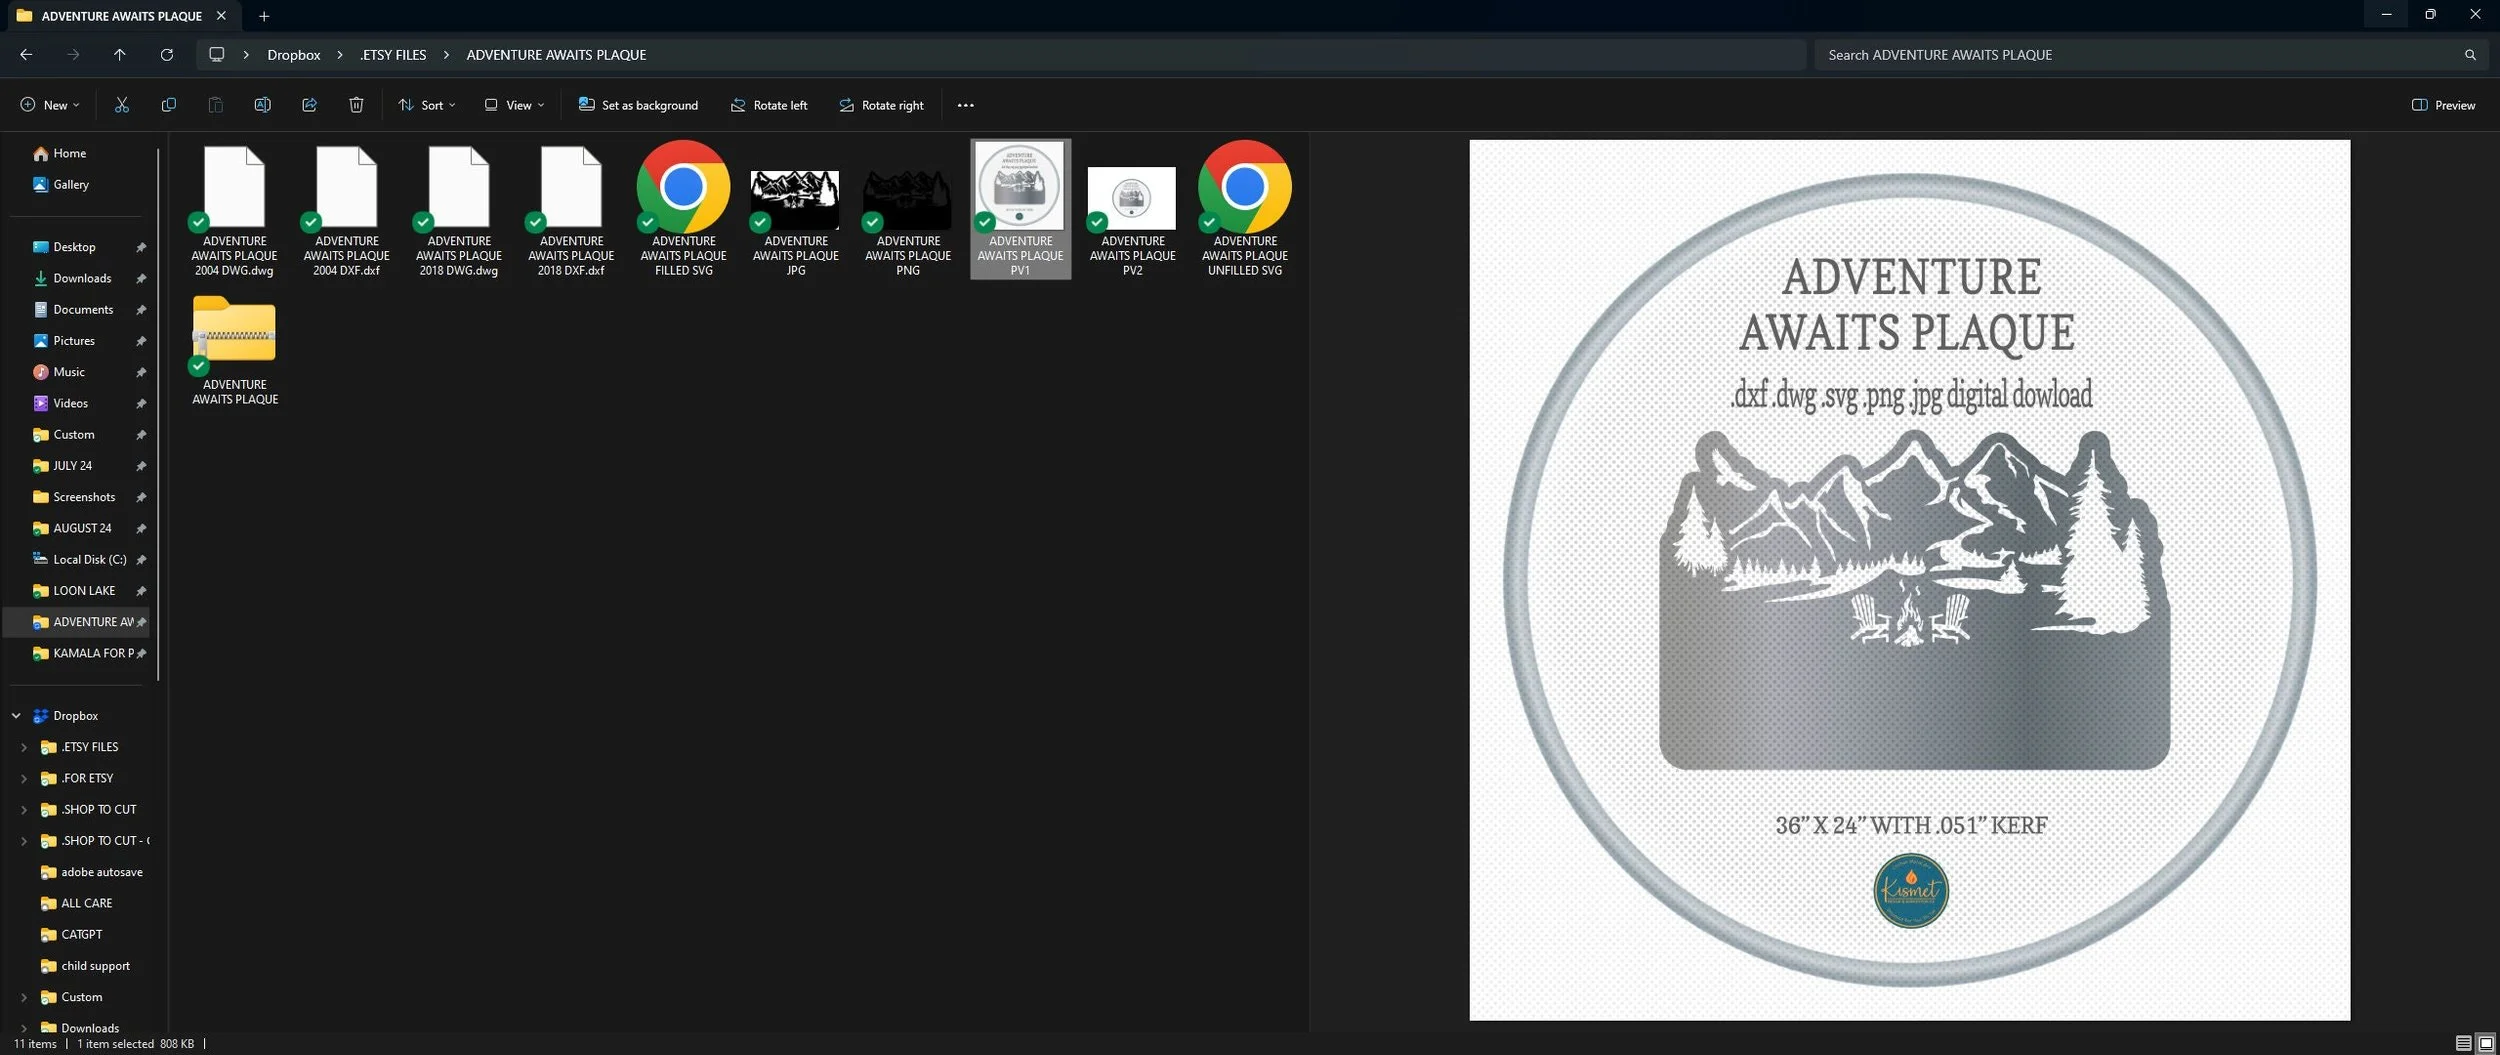Click ADVENTURE AWAITS PLAQUE breadcrumb segment
2500x1055 pixels.
pyautogui.click(x=556, y=55)
